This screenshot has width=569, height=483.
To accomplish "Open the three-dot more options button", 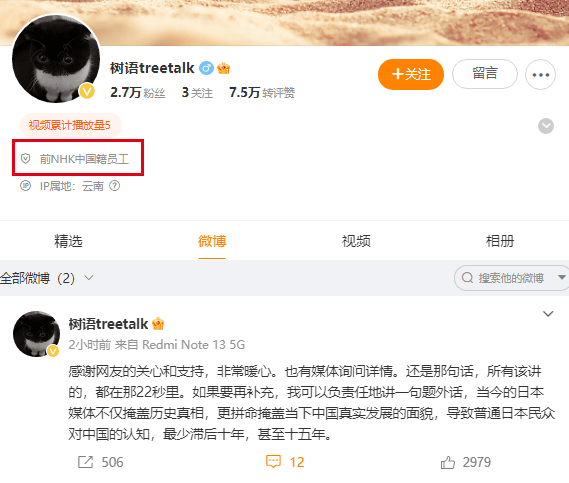I will pos(540,75).
